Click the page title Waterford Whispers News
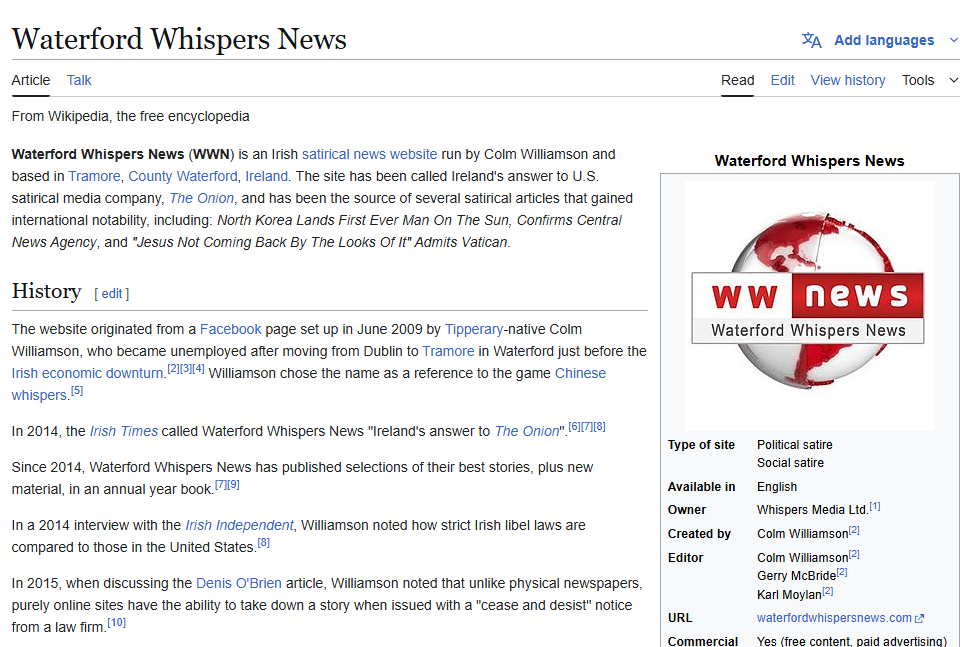 [179, 39]
